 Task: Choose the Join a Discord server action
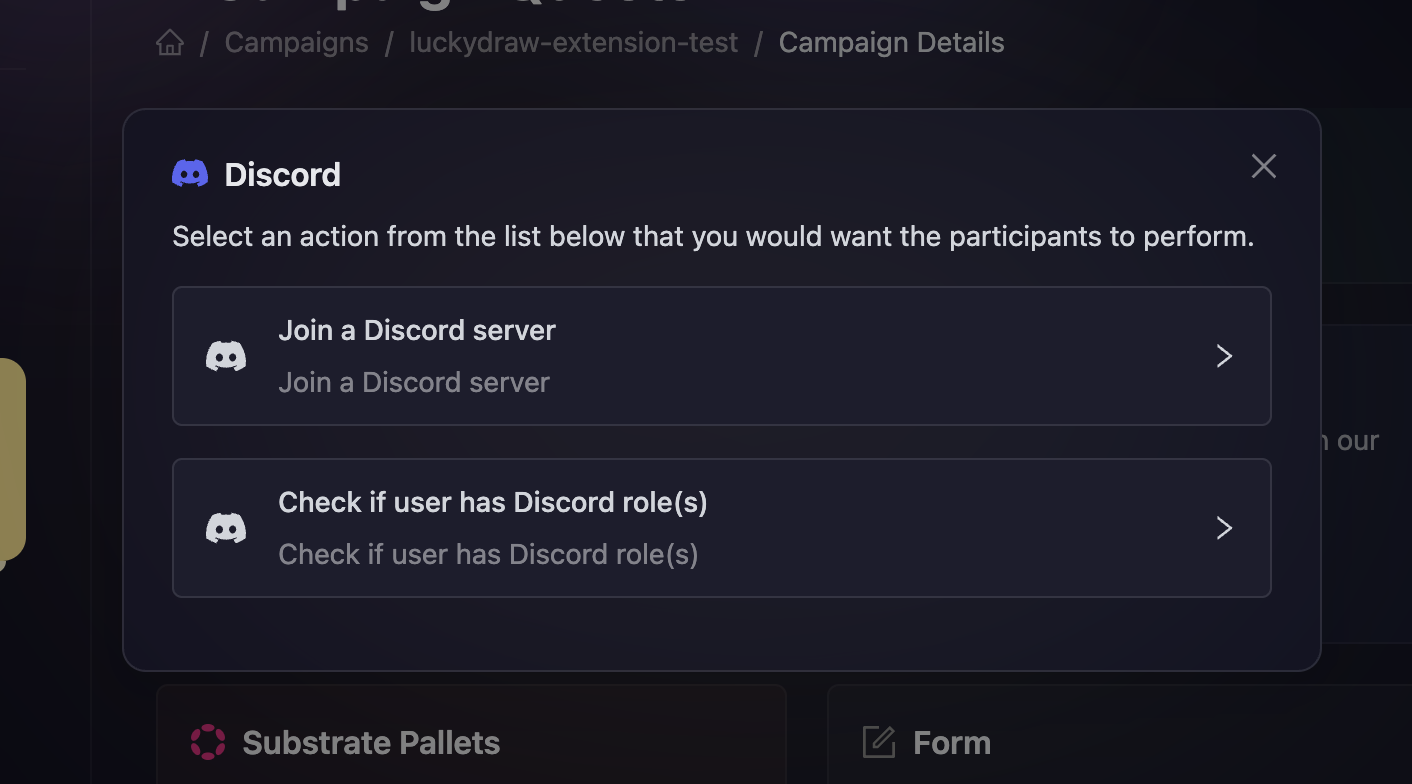[722, 356]
